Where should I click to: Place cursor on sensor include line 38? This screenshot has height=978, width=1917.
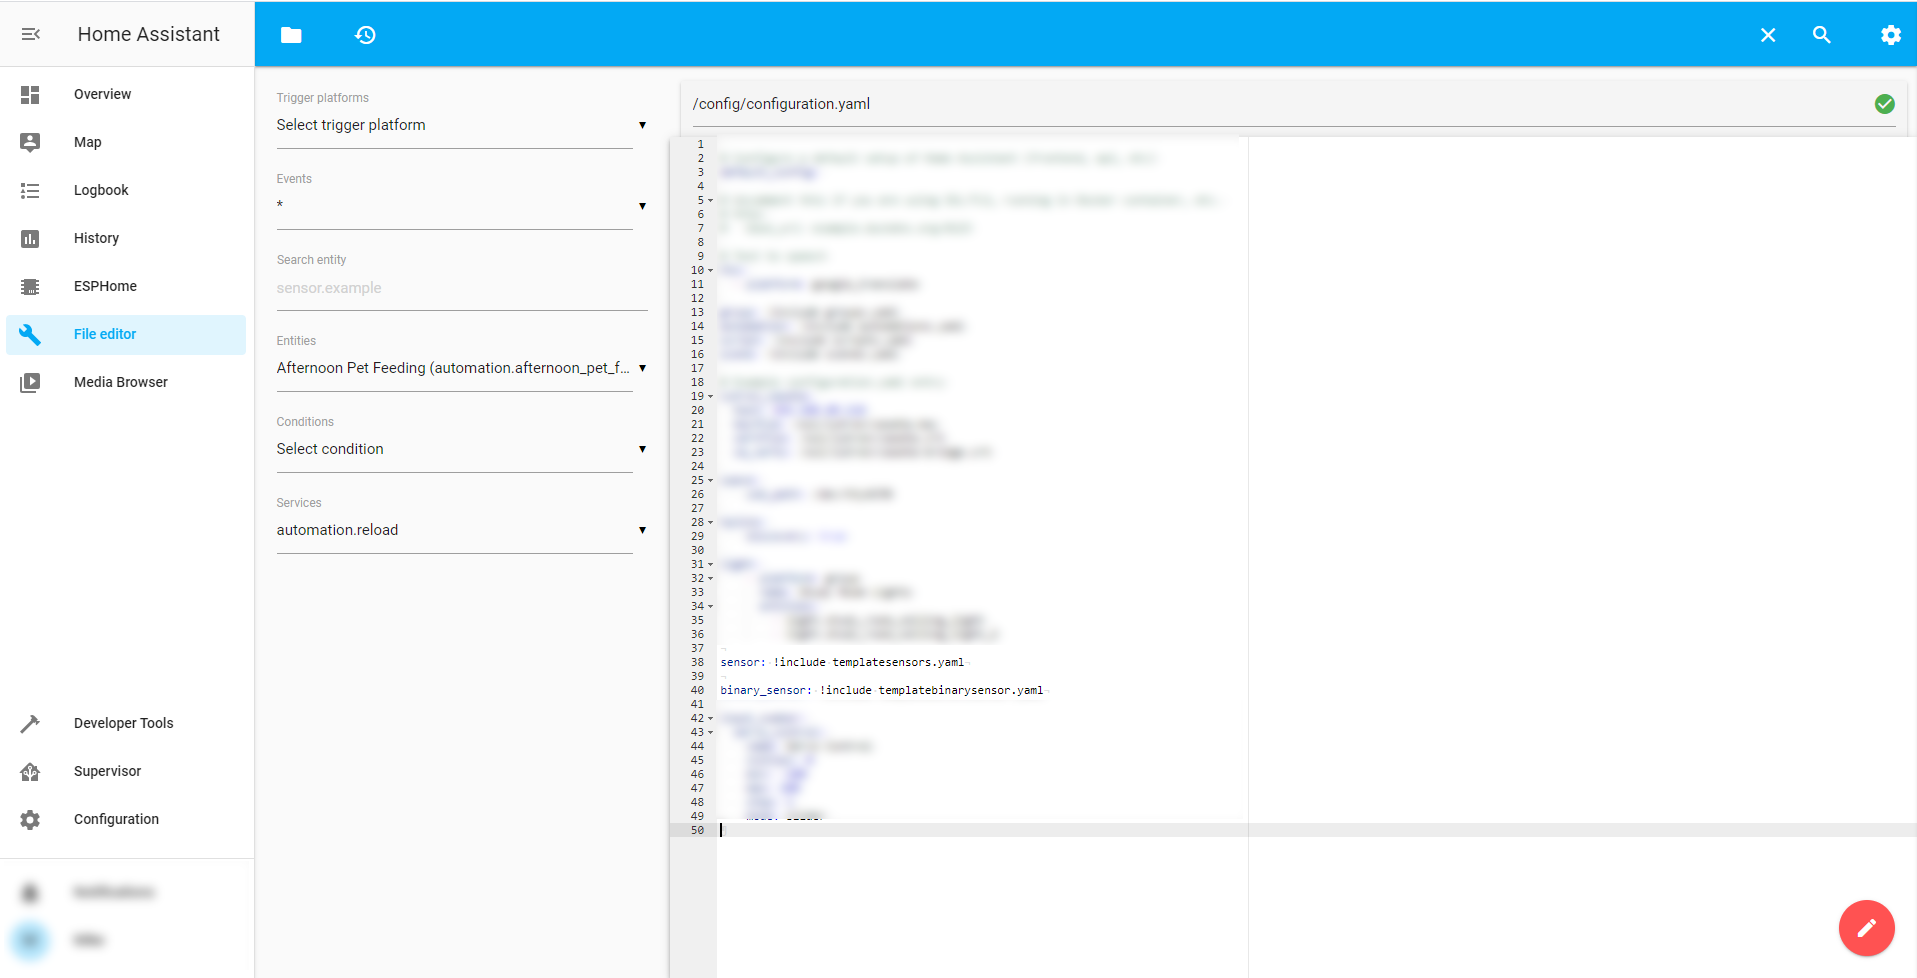coord(842,662)
